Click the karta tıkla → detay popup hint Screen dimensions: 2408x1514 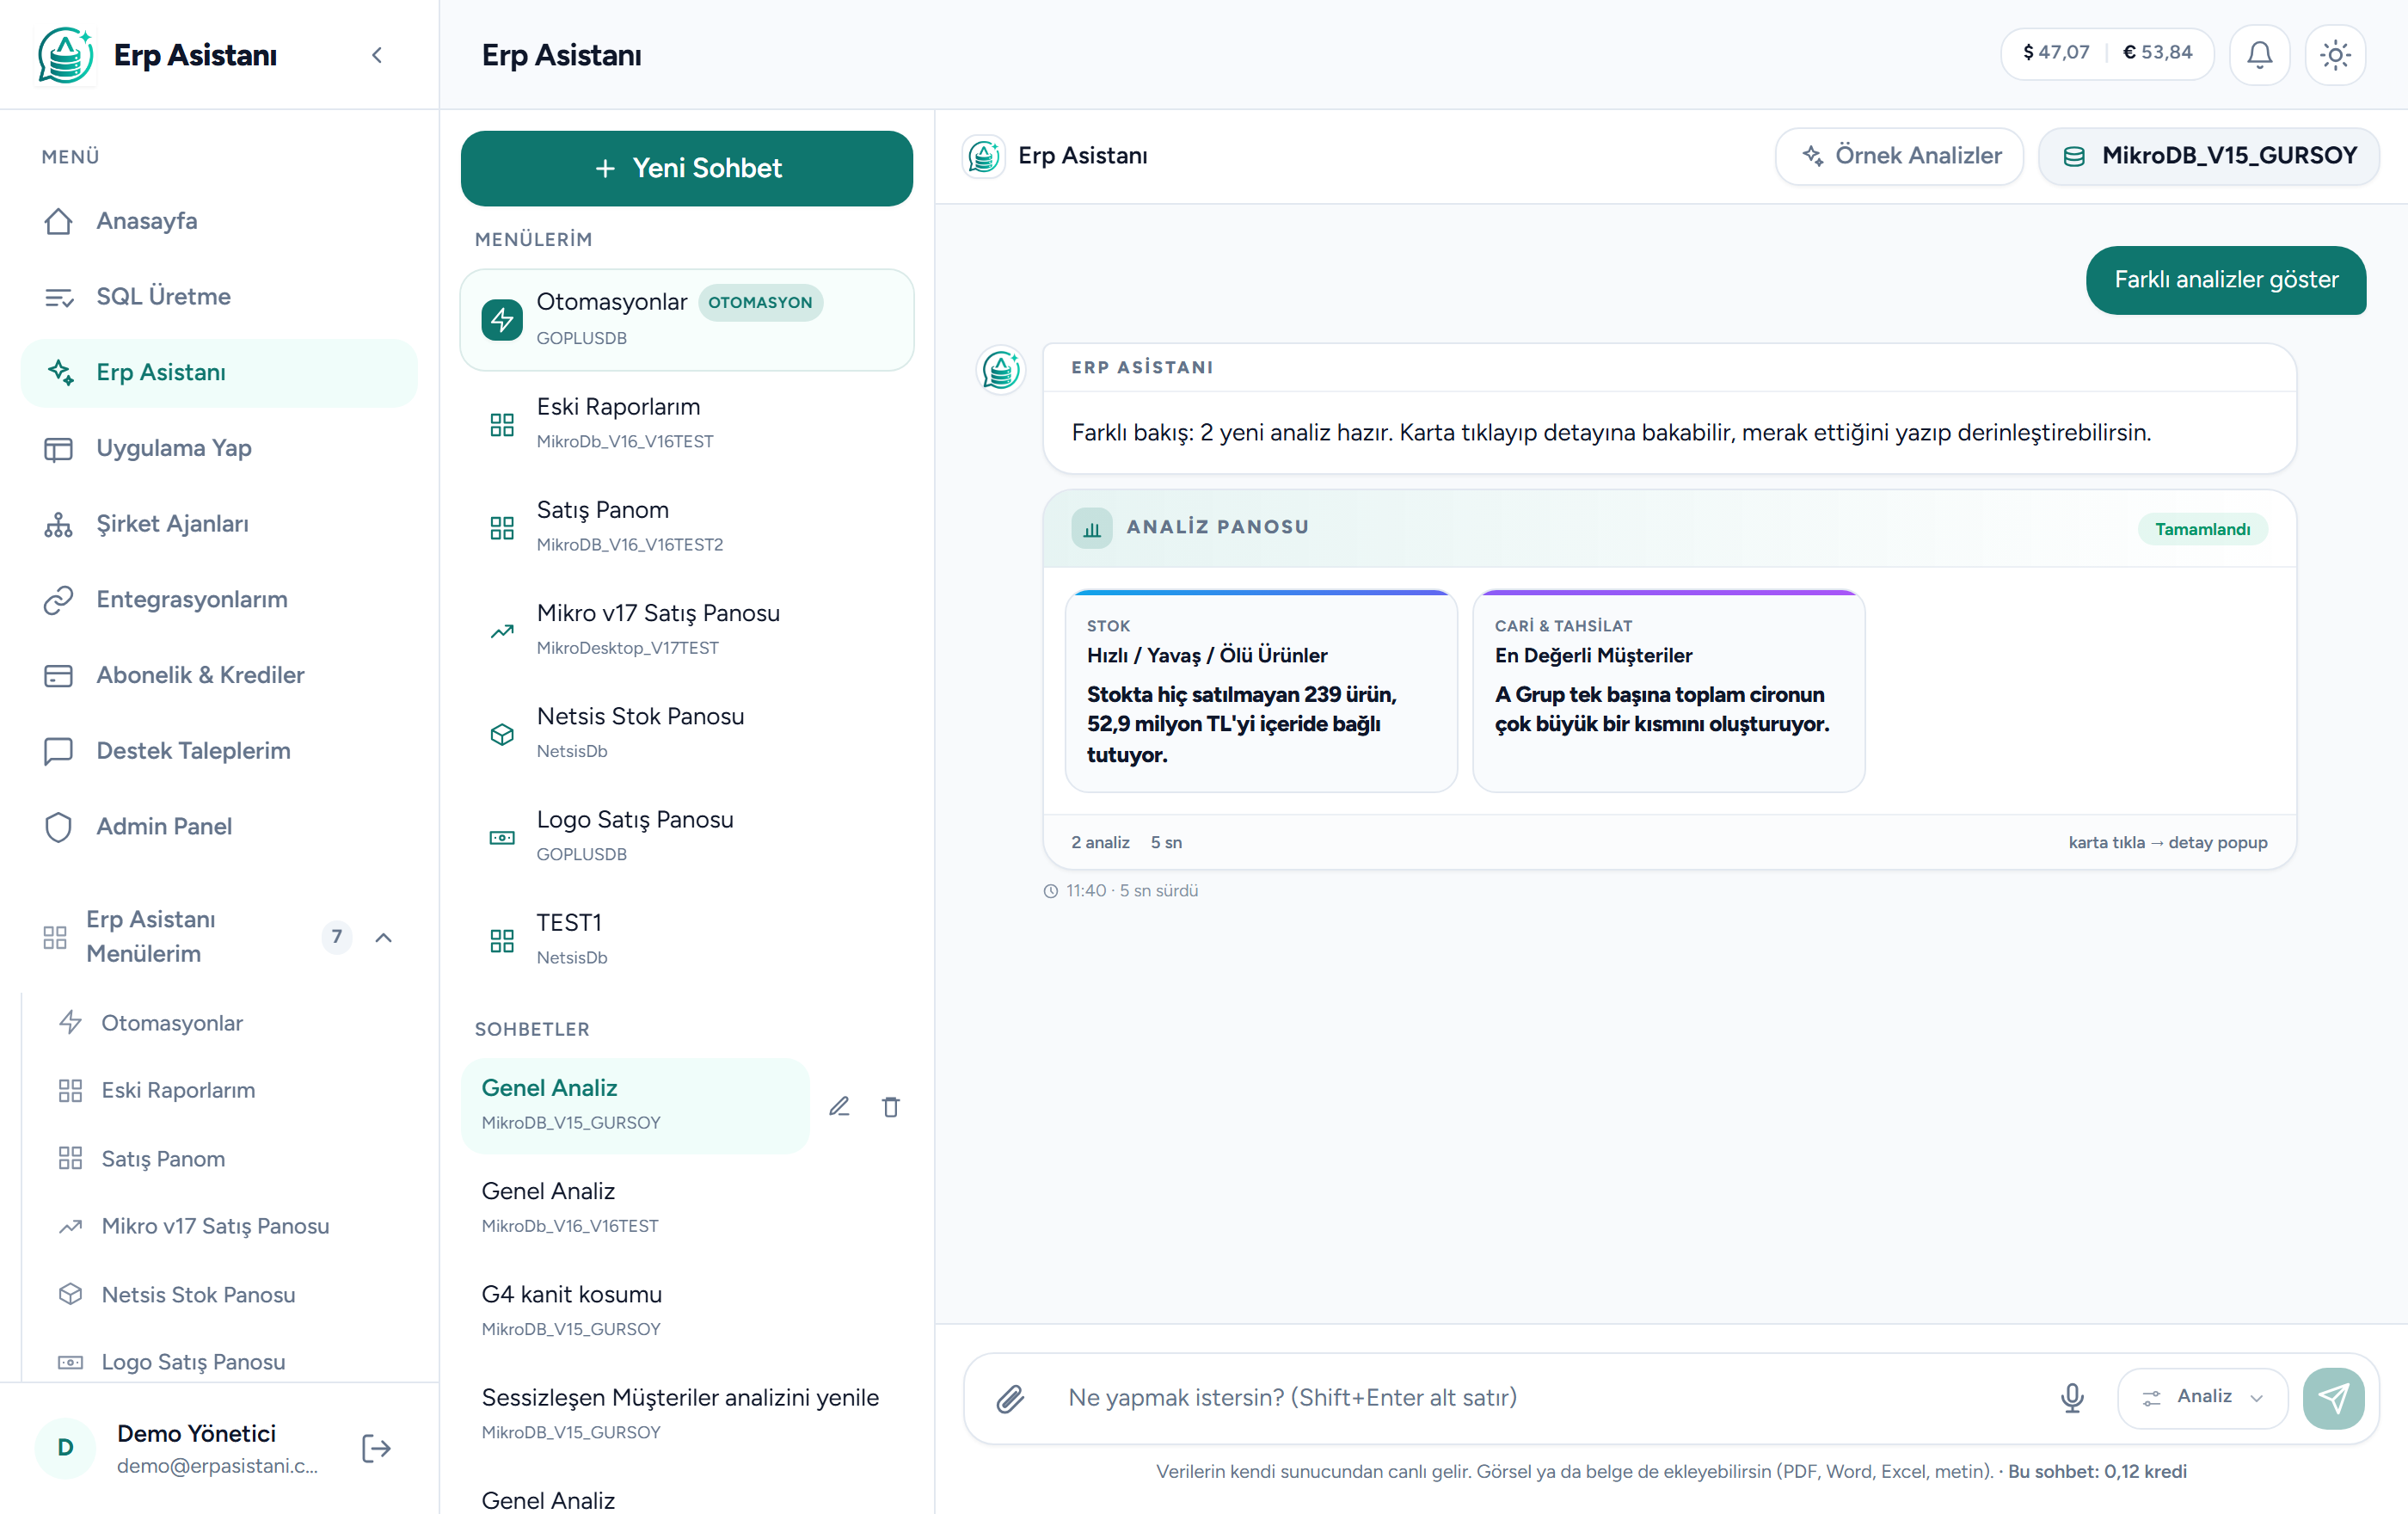click(2167, 843)
